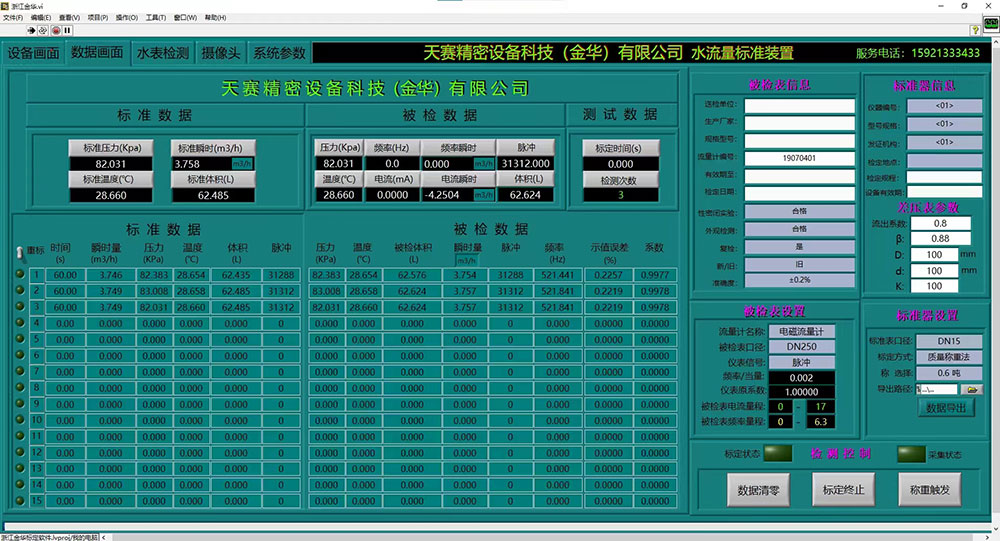Click the folder browse icon beside 导出路径
1000x541 pixels.
(972, 389)
